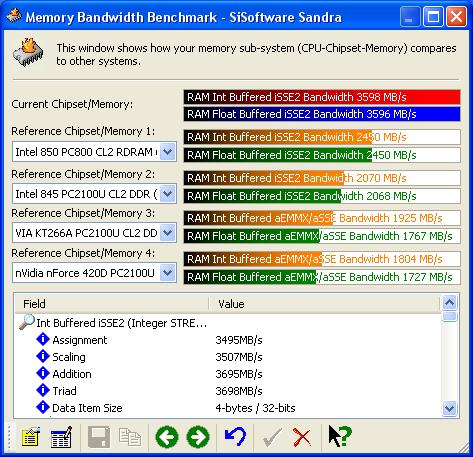
Task: Open module options icon in bottom toolbar
Action: pyautogui.click(x=31, y=437)
